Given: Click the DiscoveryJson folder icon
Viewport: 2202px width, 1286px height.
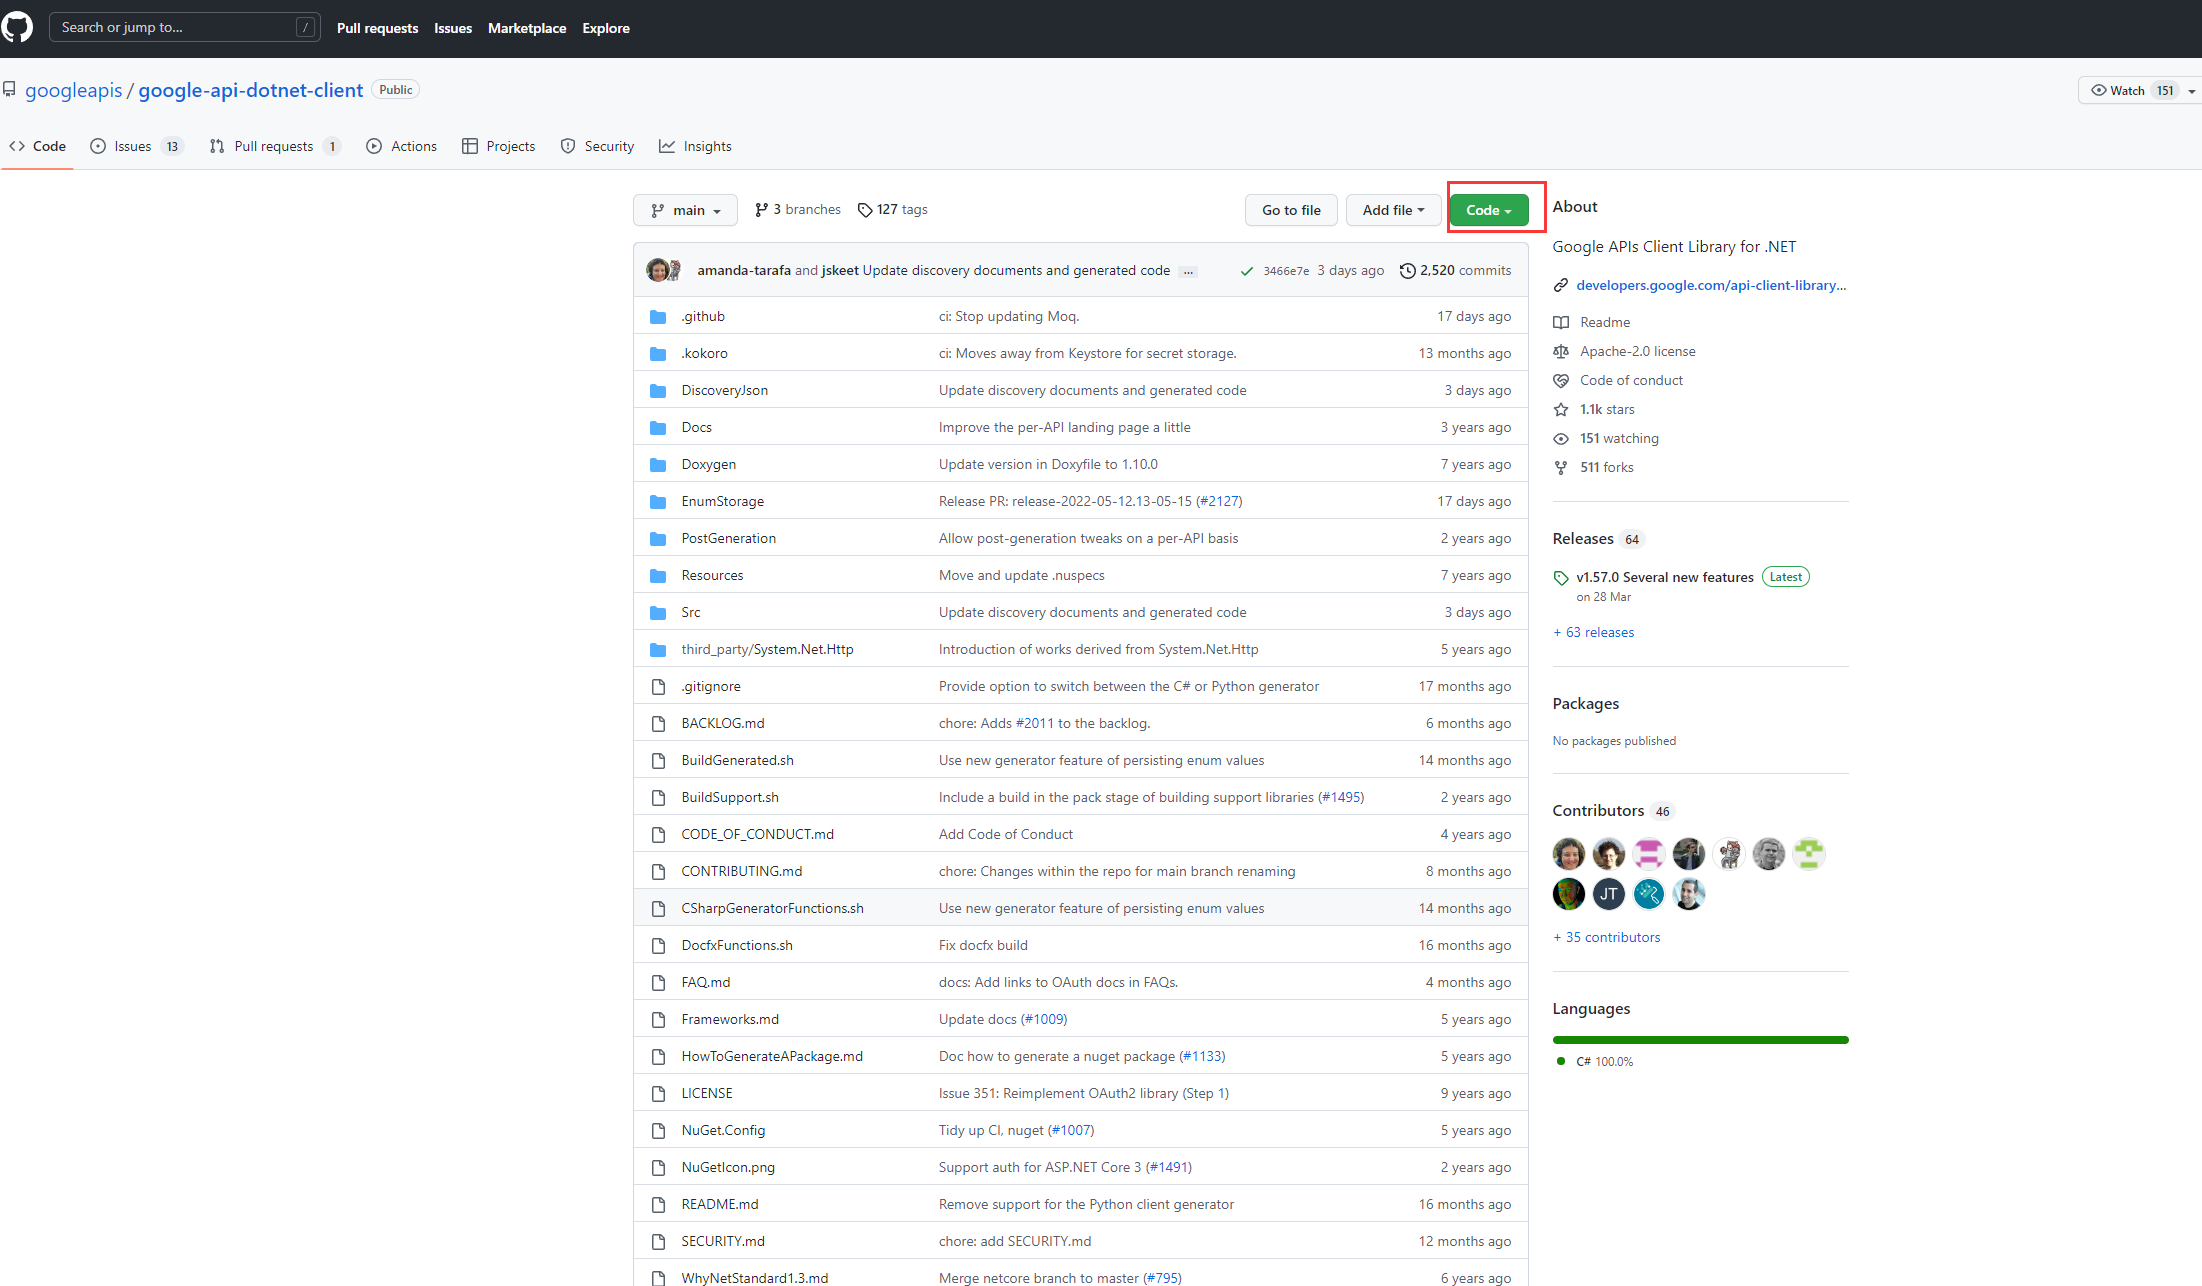Looking at the screenshot, I should (658, 390).
